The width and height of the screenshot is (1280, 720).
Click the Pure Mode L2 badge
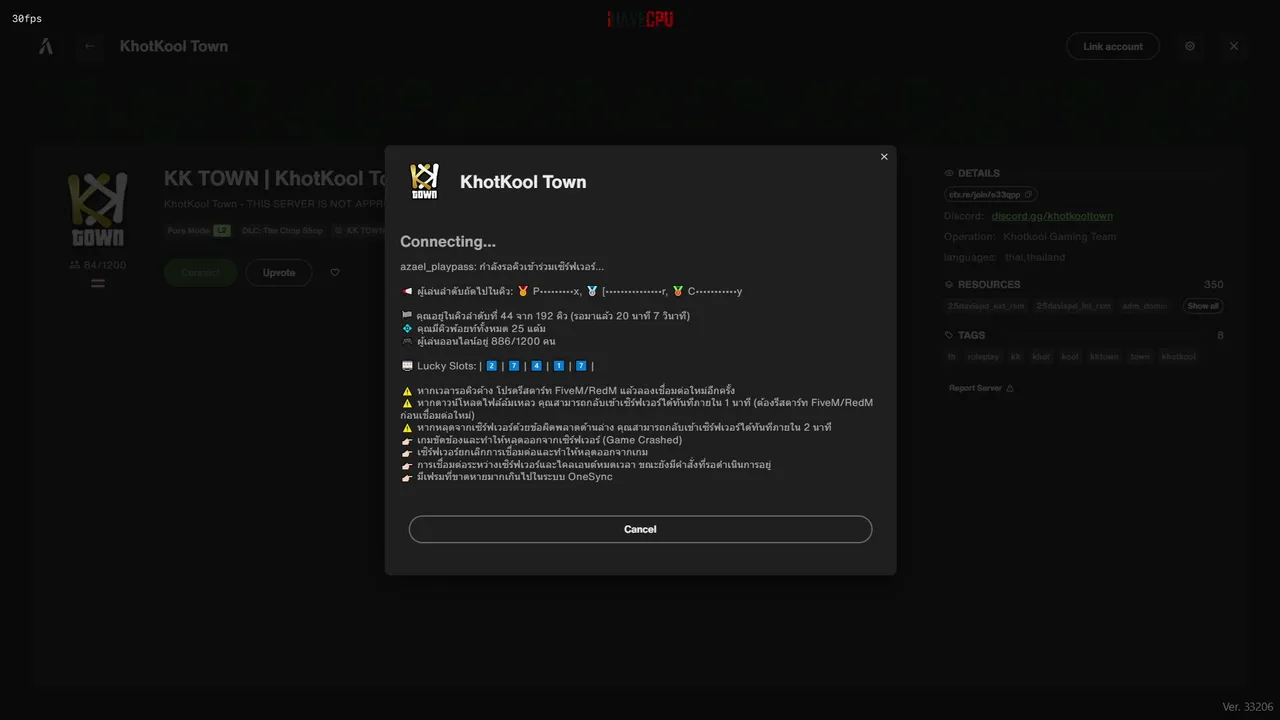click(199, 230)
